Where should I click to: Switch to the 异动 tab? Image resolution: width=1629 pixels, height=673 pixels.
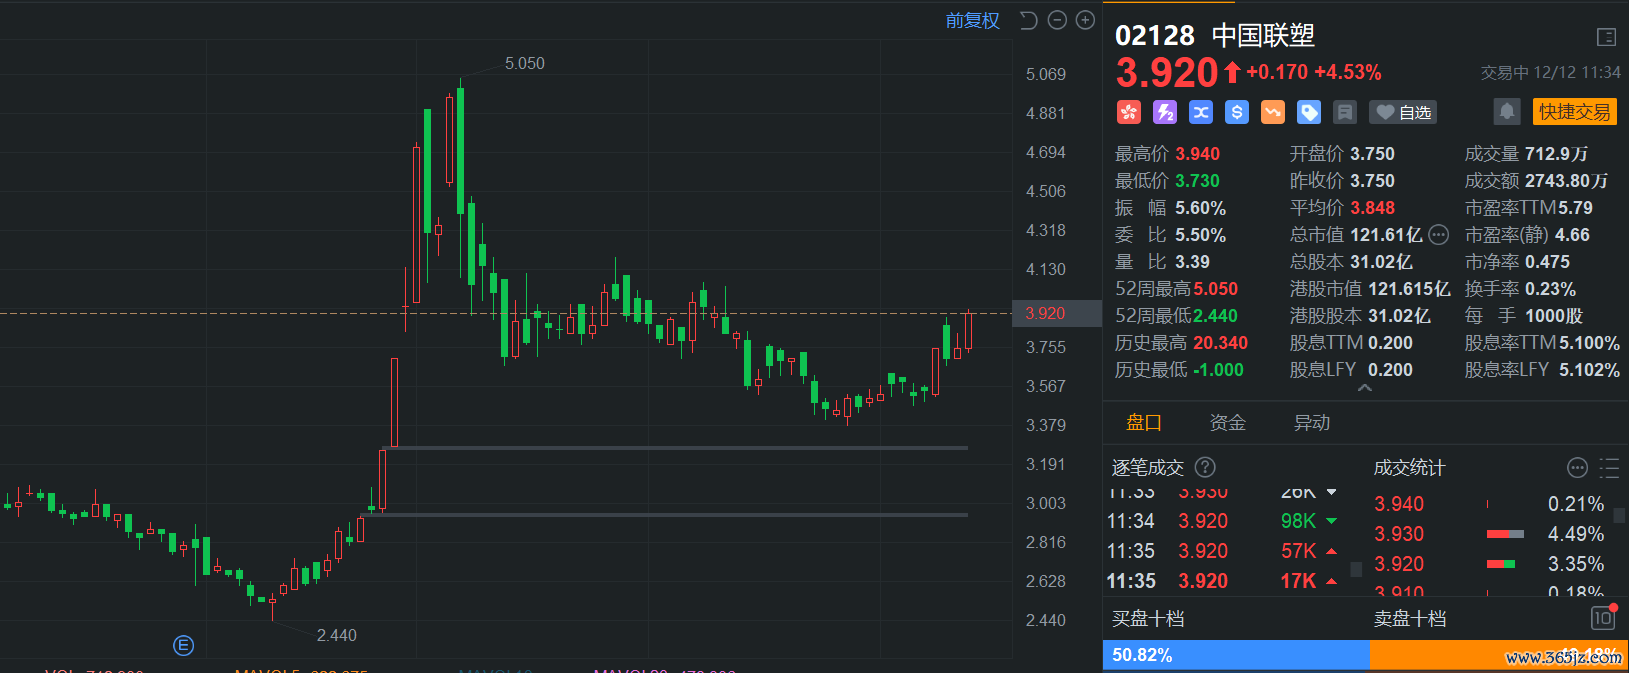[1312, 423]
